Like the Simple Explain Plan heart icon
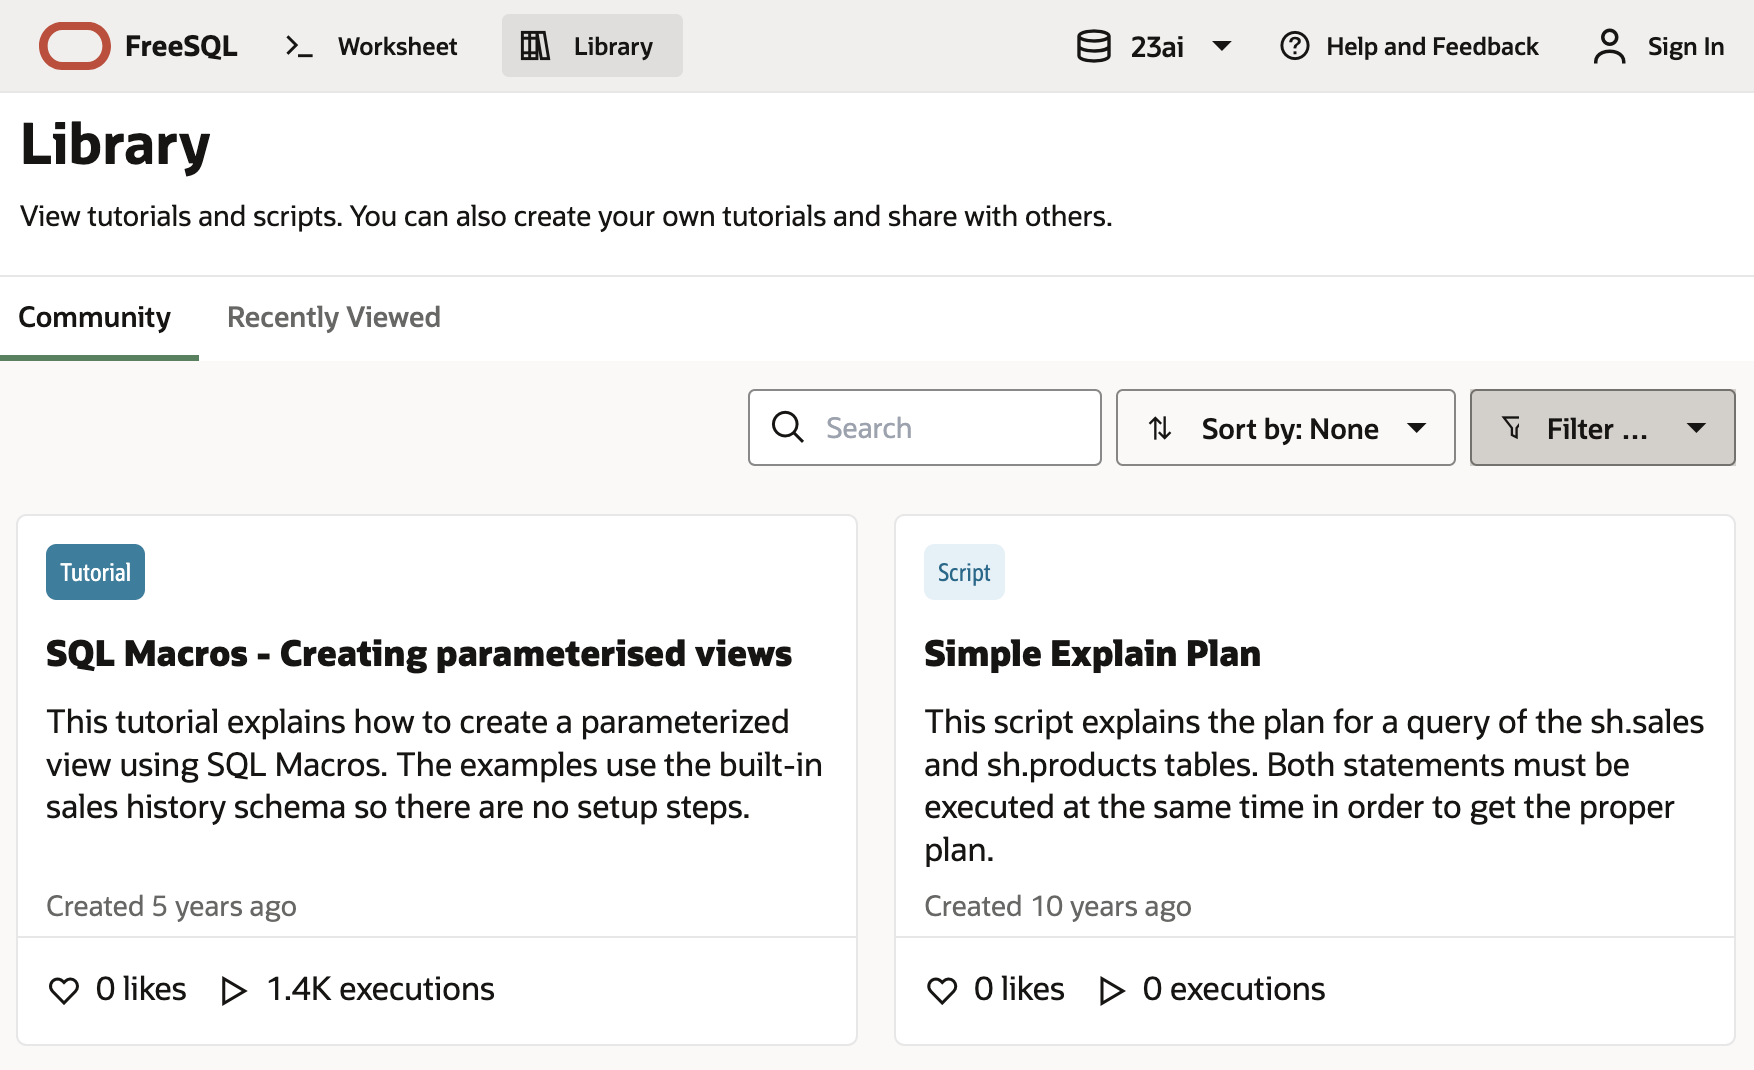This screenshot has width=1754, height=1070. (942, 990)
